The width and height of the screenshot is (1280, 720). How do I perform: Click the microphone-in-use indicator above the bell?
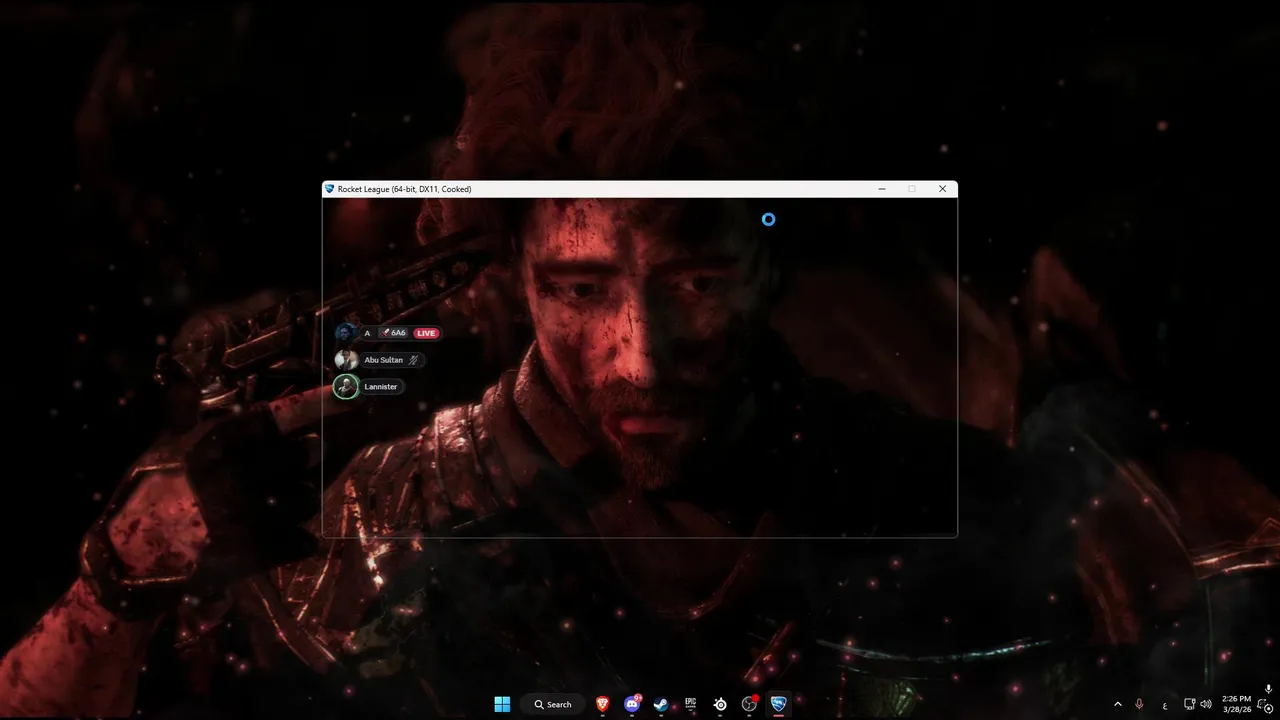pos(1268,689)
